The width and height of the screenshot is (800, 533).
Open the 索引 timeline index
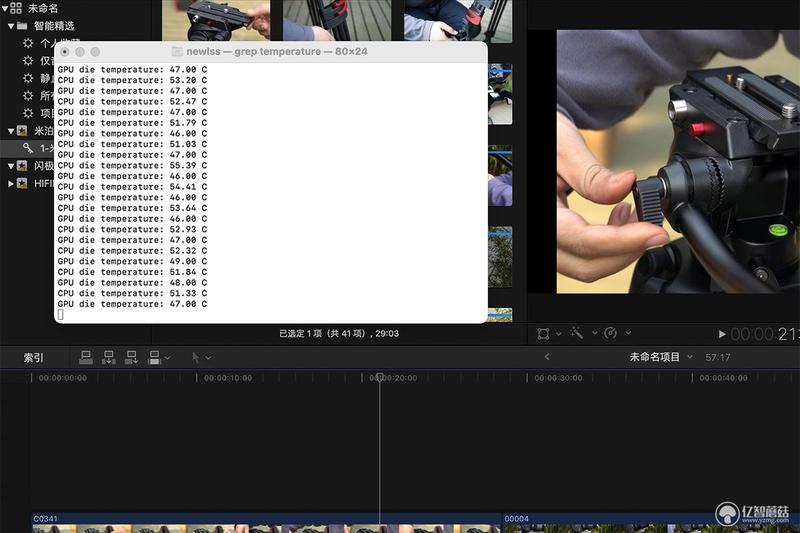pyautogui.click(x=33, y=358)
